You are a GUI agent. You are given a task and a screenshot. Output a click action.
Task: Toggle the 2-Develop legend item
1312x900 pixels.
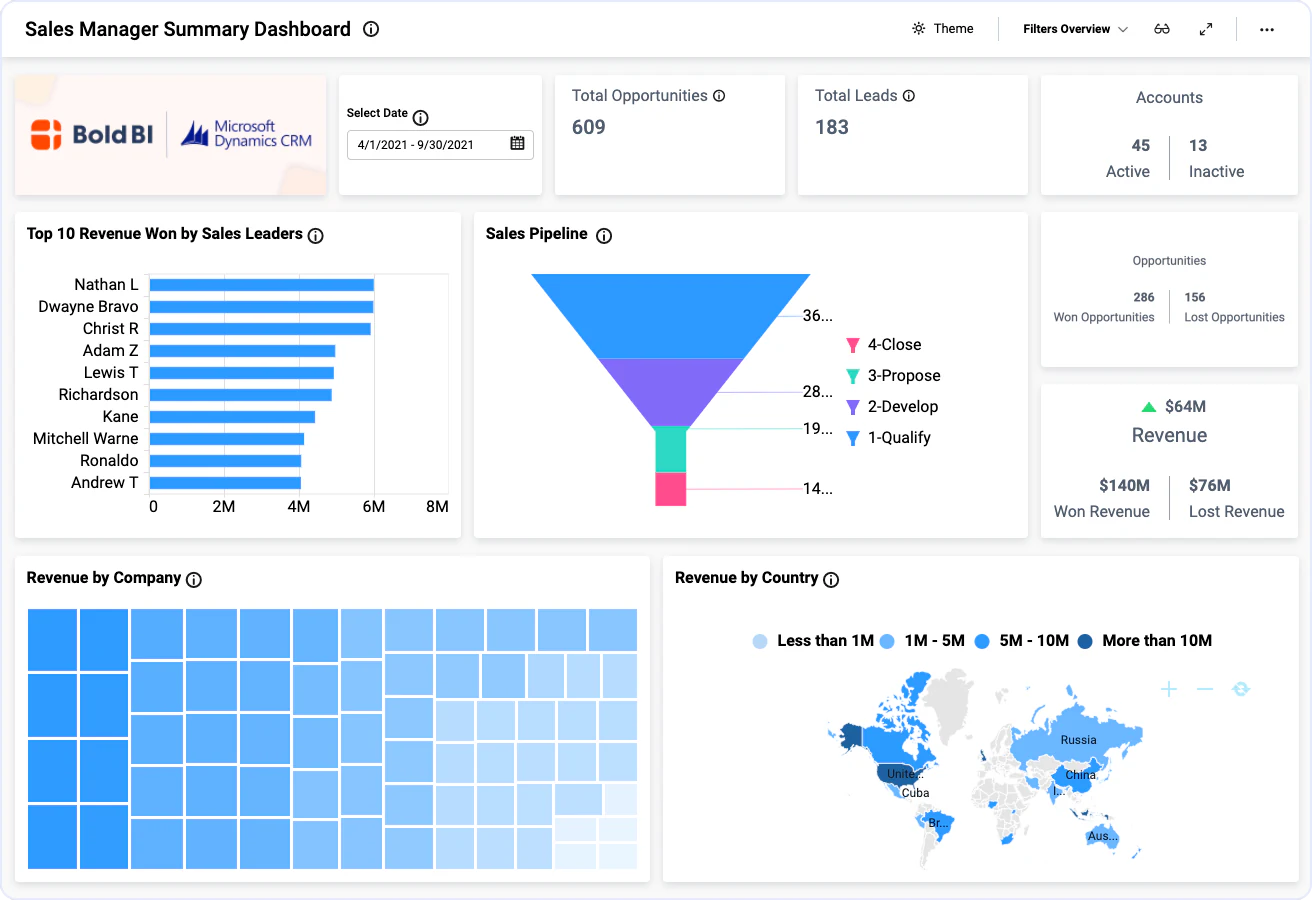[892, 407]
